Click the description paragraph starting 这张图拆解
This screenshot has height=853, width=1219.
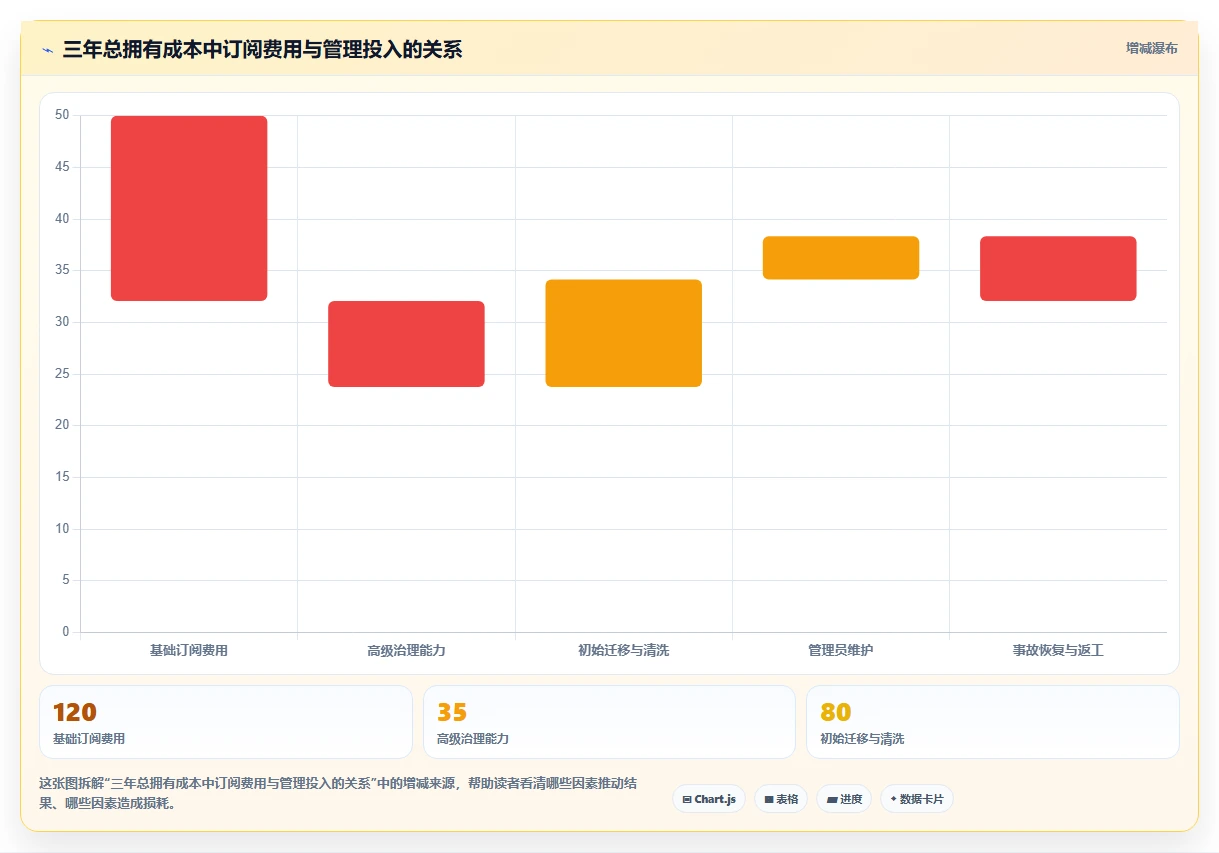pyautogui.click(x=337, y=793)
